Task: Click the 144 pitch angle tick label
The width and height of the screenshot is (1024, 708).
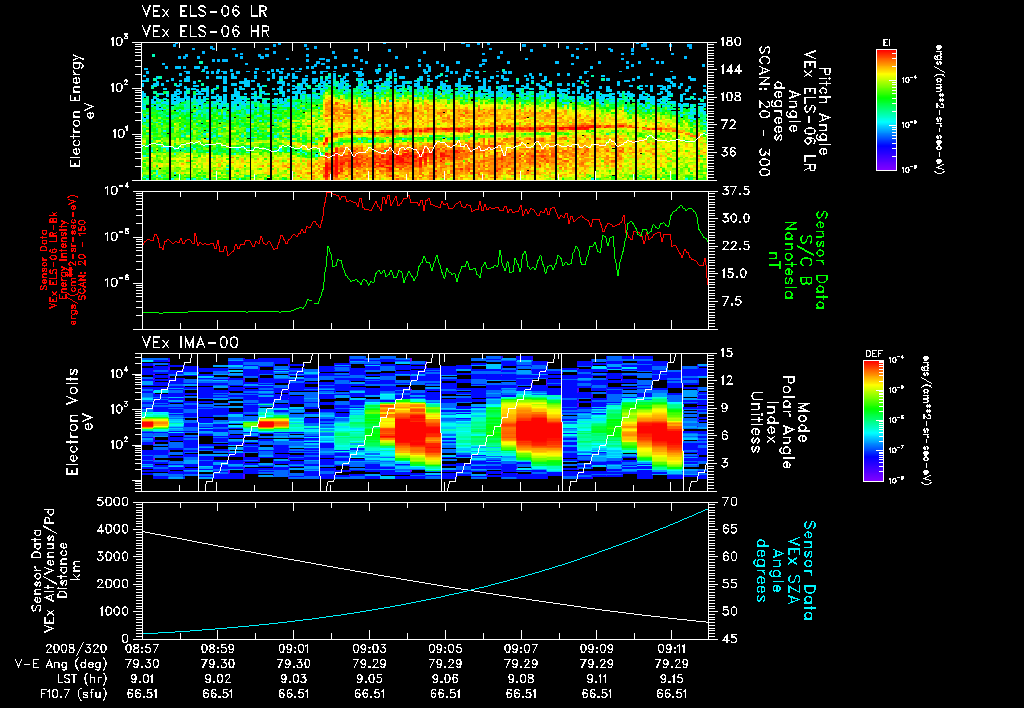Action: [730, 69]
